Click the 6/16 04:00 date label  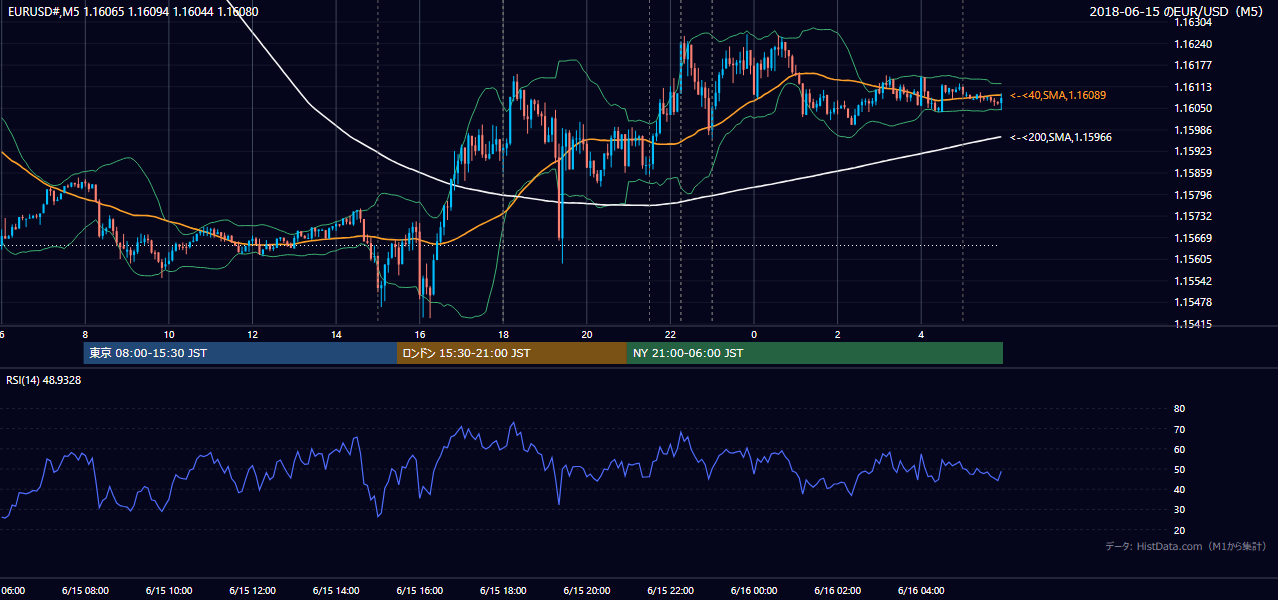pos(921,591)
